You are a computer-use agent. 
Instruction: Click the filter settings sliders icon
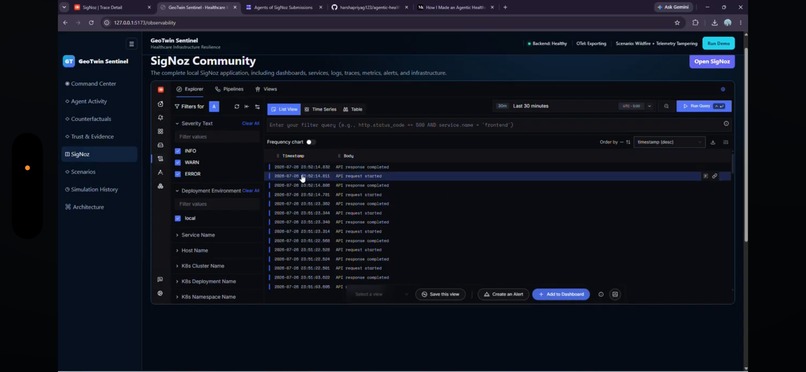click(x=257, y=107)
